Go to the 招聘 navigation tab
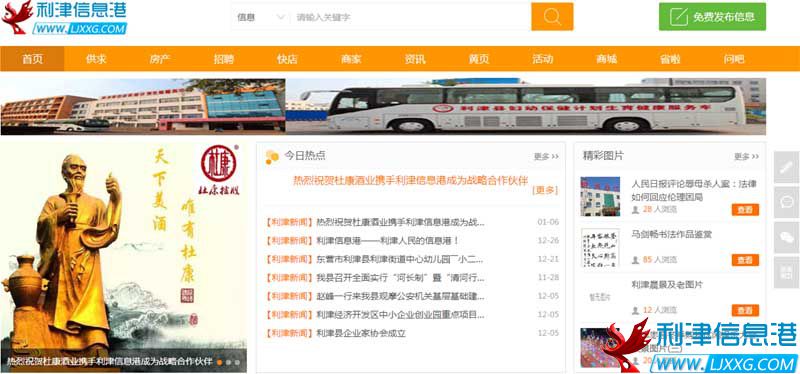The width and height of the screenshot is (800, 374). (x=223, y=59)
